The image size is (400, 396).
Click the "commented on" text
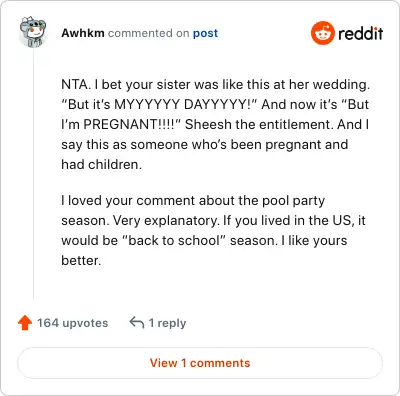click(149, 33)
